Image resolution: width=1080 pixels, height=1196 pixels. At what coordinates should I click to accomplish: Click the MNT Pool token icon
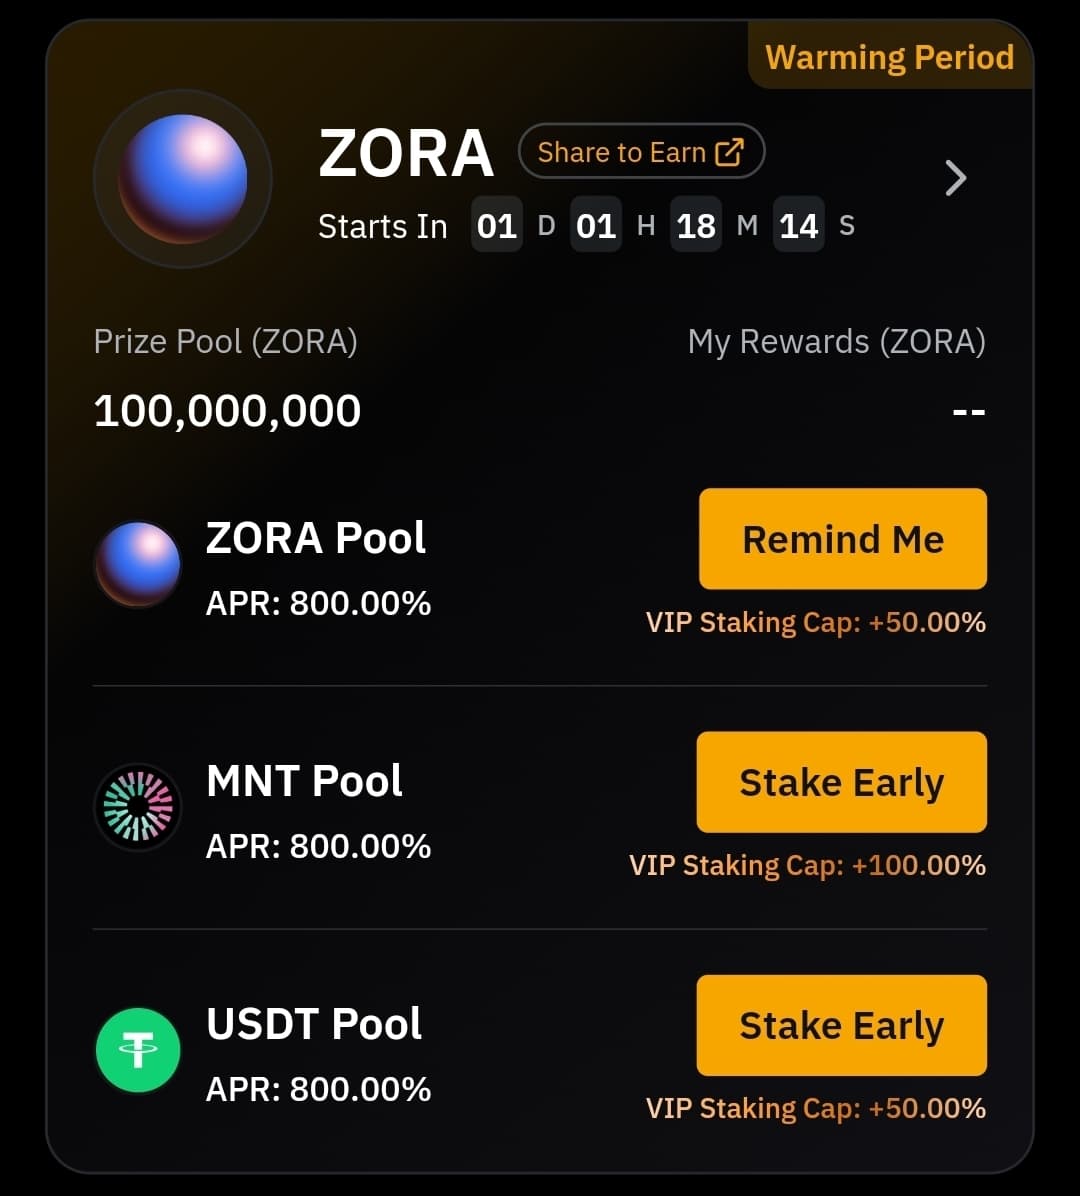click(x=138, y=807)
